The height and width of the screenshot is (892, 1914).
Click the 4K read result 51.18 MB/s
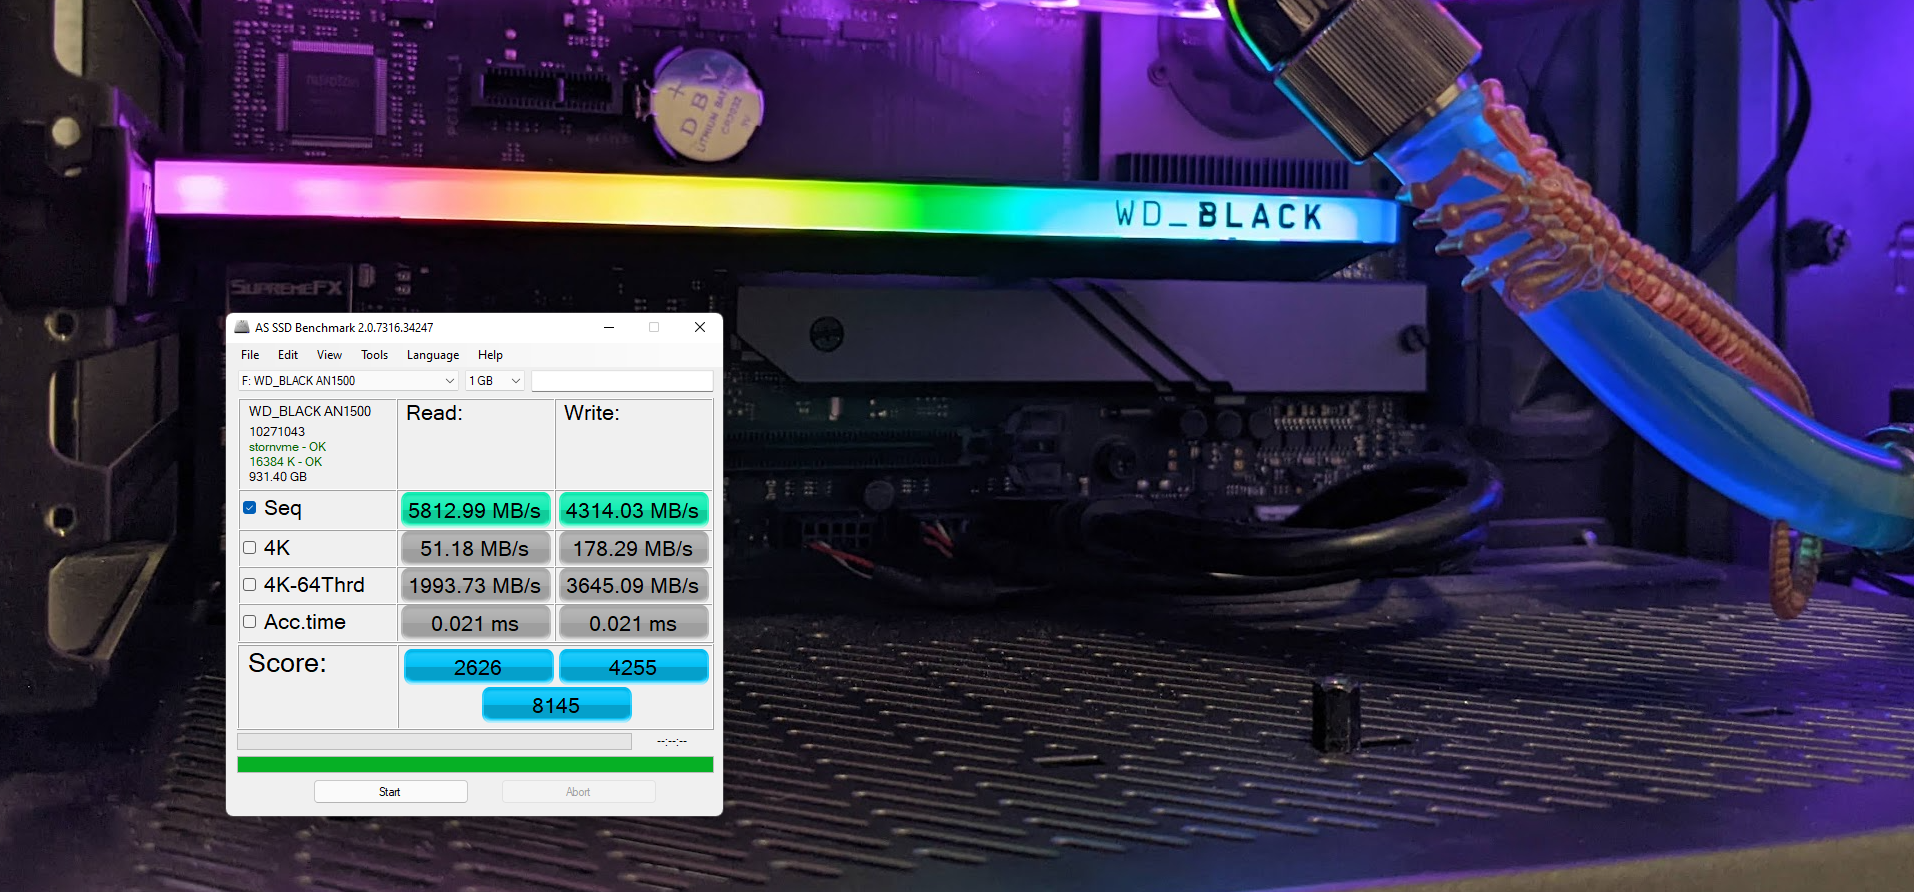pos(475,548)
